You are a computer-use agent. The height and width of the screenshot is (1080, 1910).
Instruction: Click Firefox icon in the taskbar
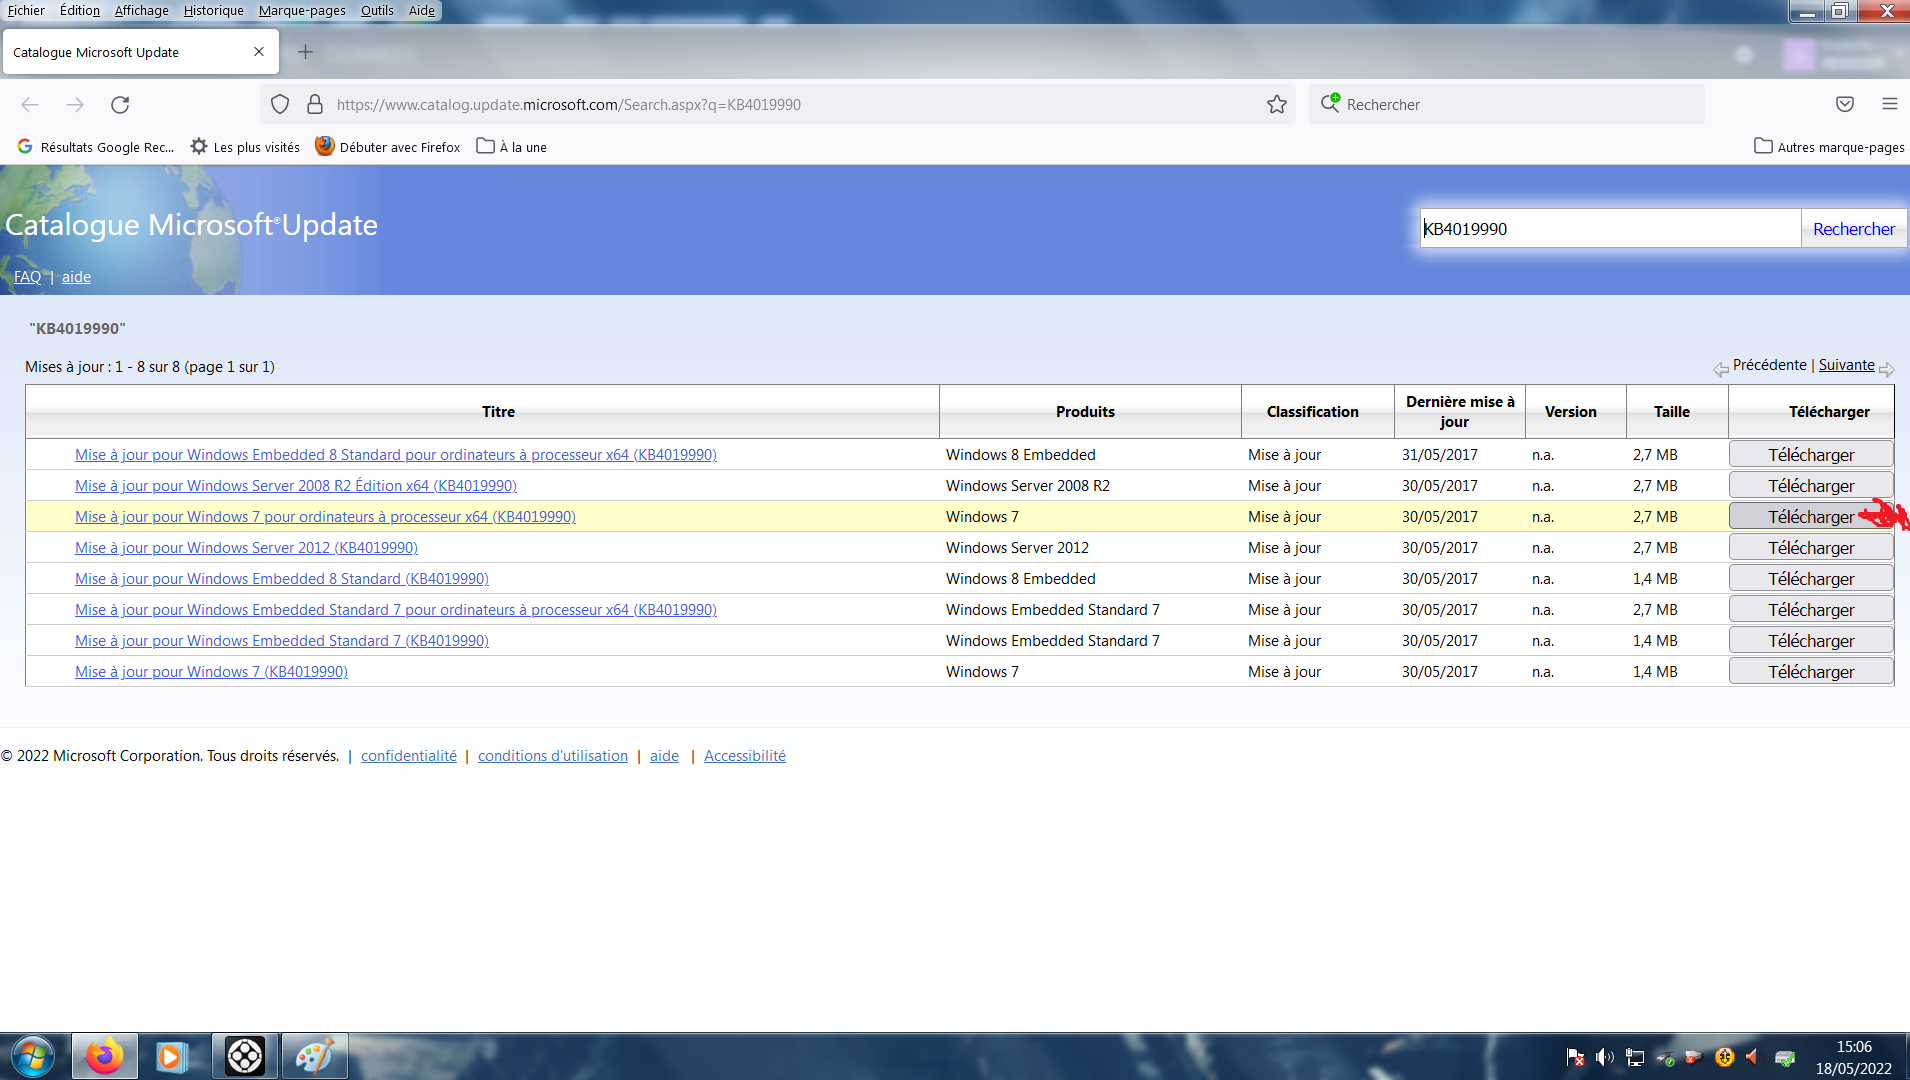(x=104, y=1056)
